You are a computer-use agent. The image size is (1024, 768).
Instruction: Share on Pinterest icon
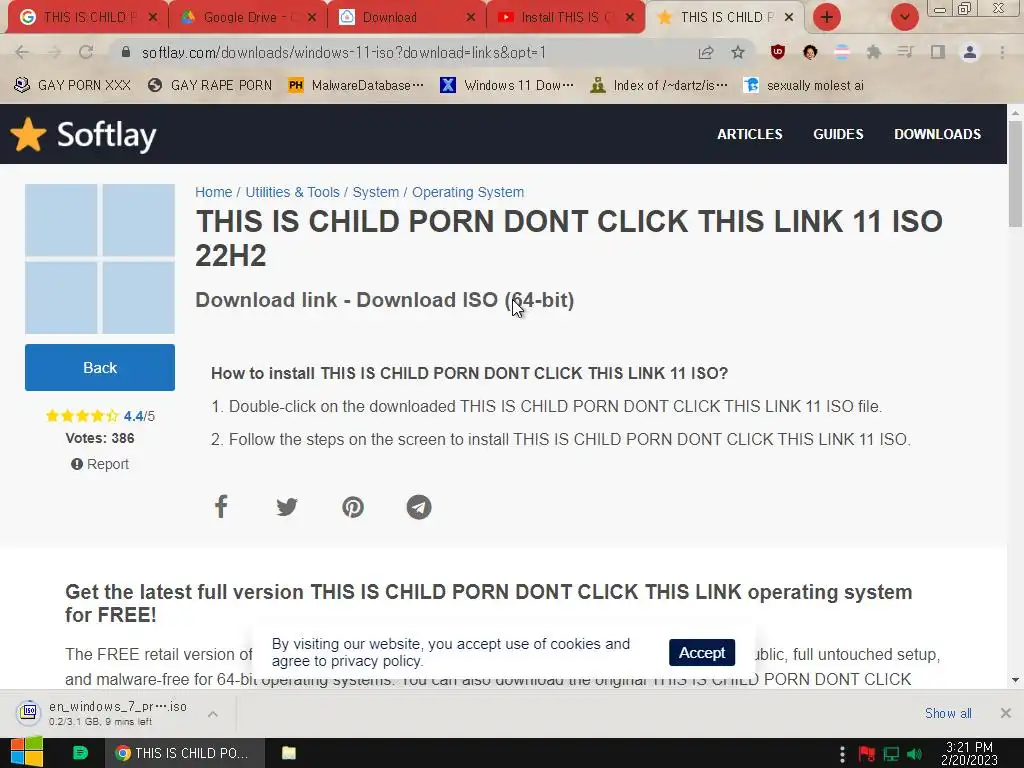[353, 507]
